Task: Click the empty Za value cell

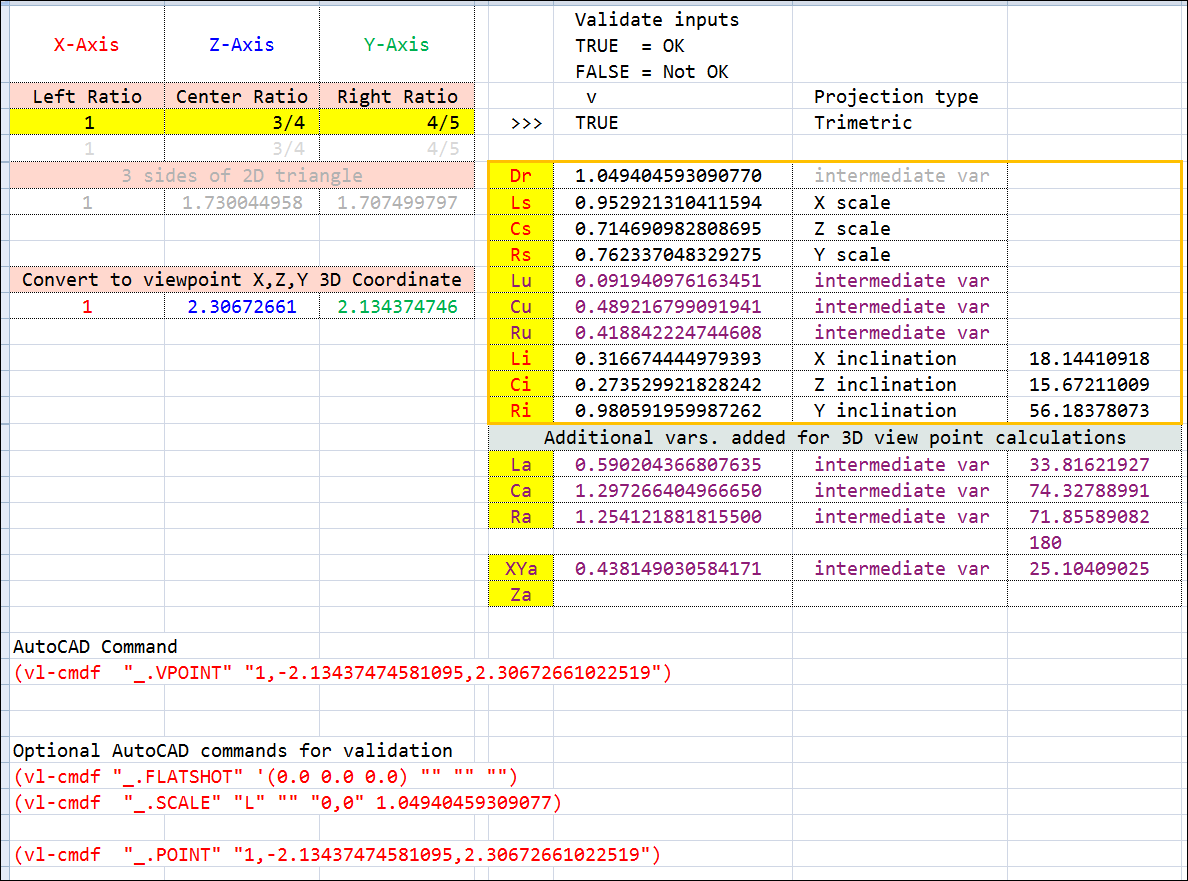Action: click(x=673, y=595)
